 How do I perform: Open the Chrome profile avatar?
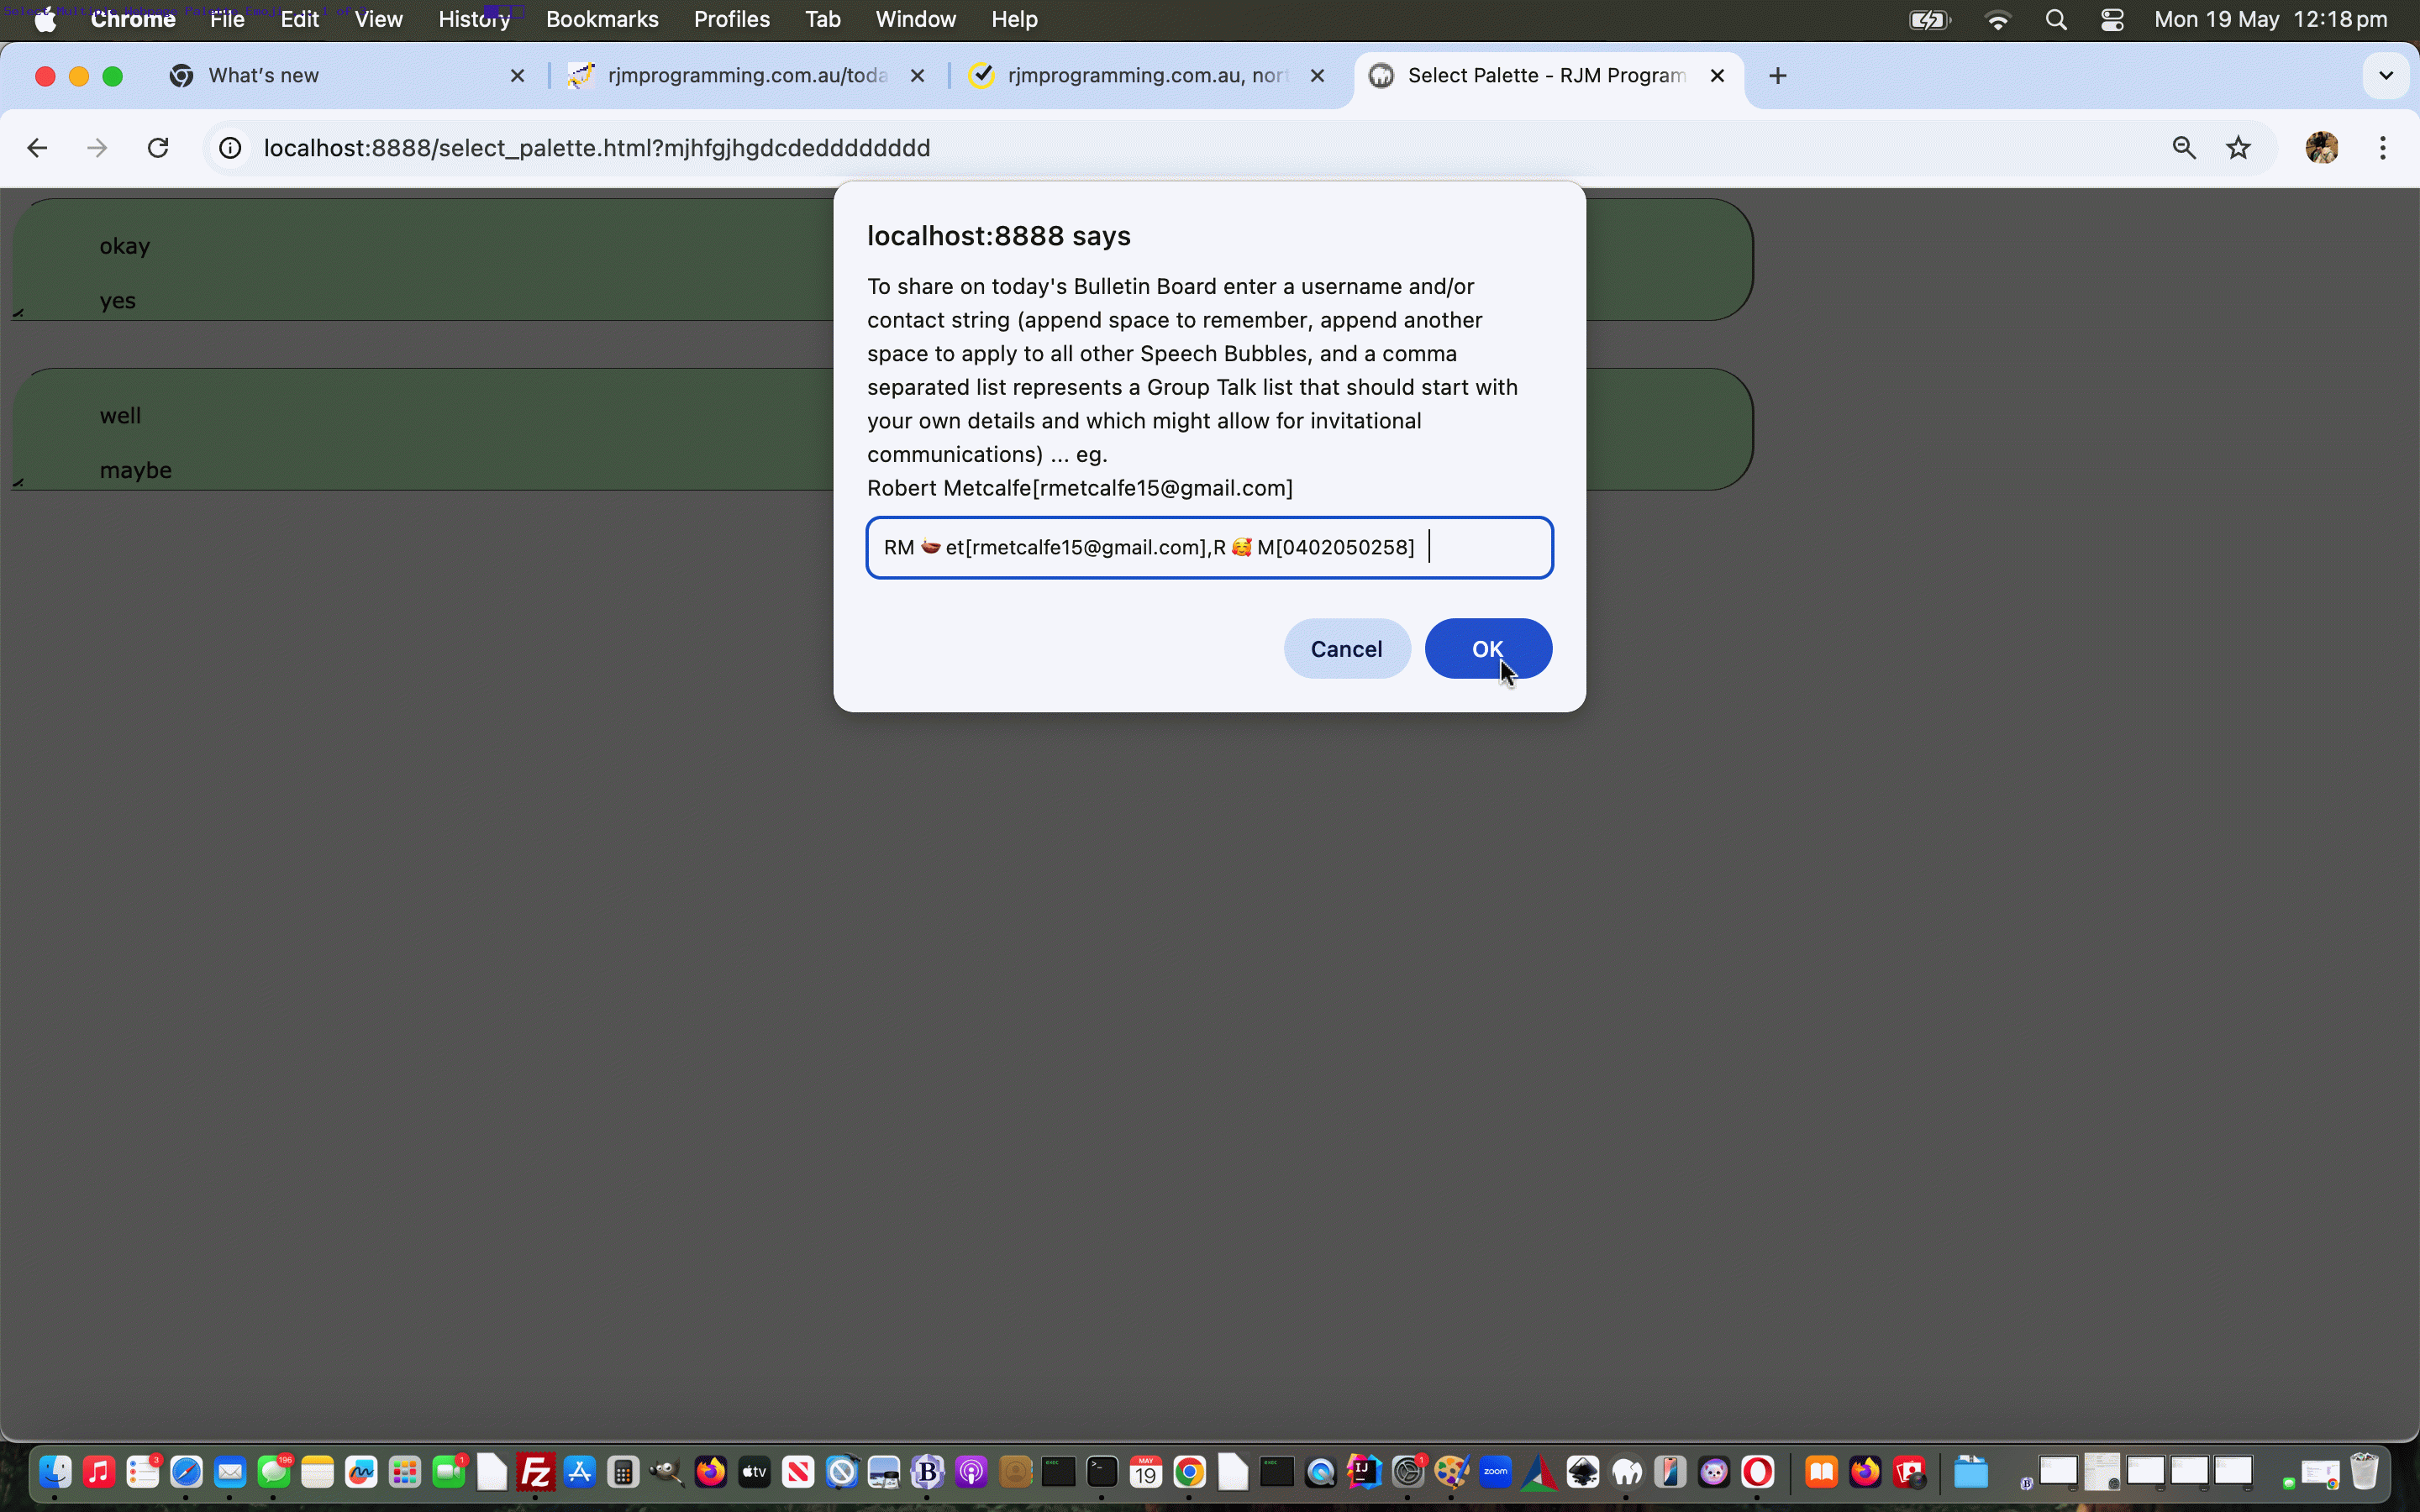[x=2321, y=148]
